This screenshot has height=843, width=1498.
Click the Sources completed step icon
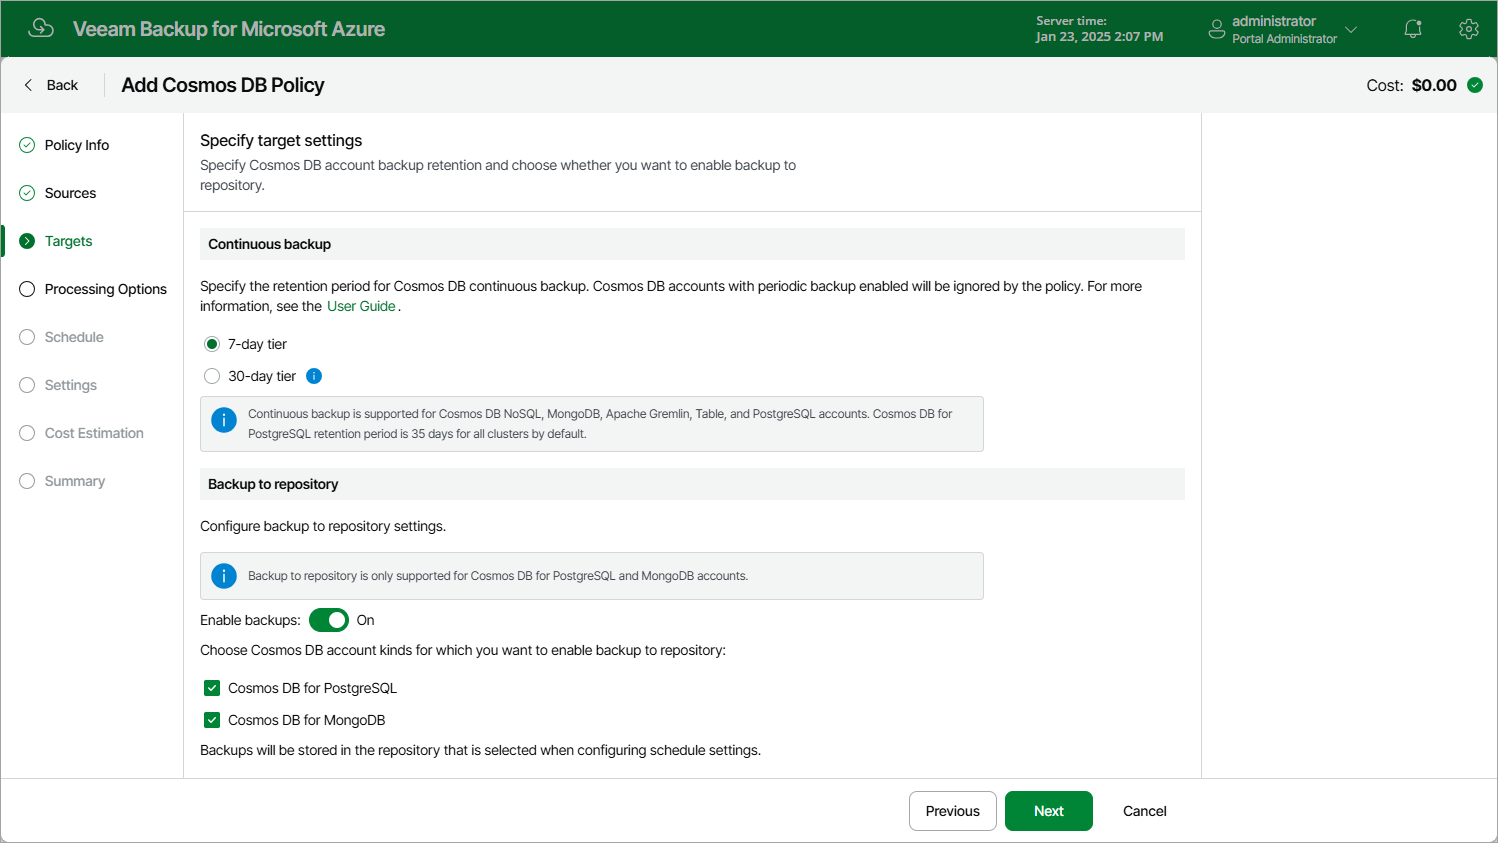tap(27, 193)
